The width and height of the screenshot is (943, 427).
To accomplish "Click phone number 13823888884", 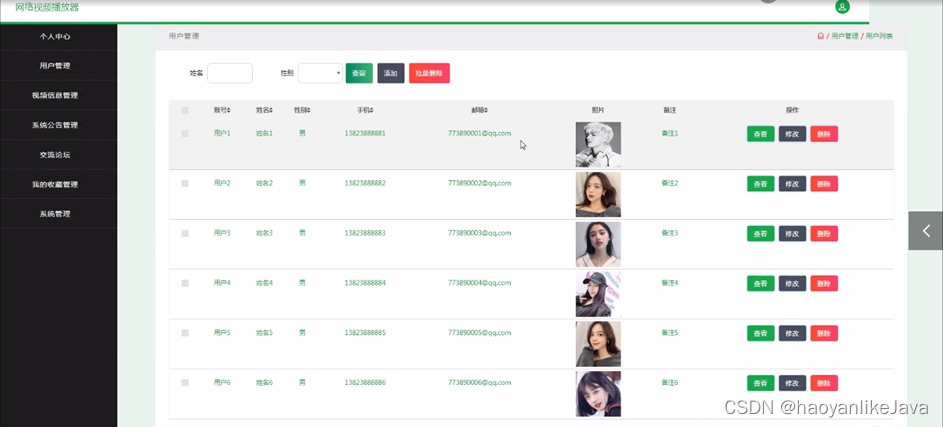I will 365,283.
